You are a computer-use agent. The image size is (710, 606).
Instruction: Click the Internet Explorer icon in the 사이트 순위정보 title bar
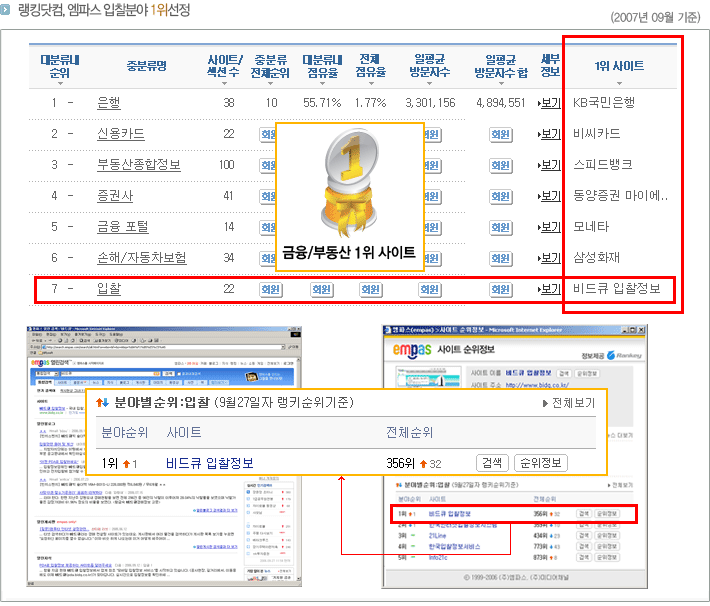pyautogui.click(x=388, y=330)
